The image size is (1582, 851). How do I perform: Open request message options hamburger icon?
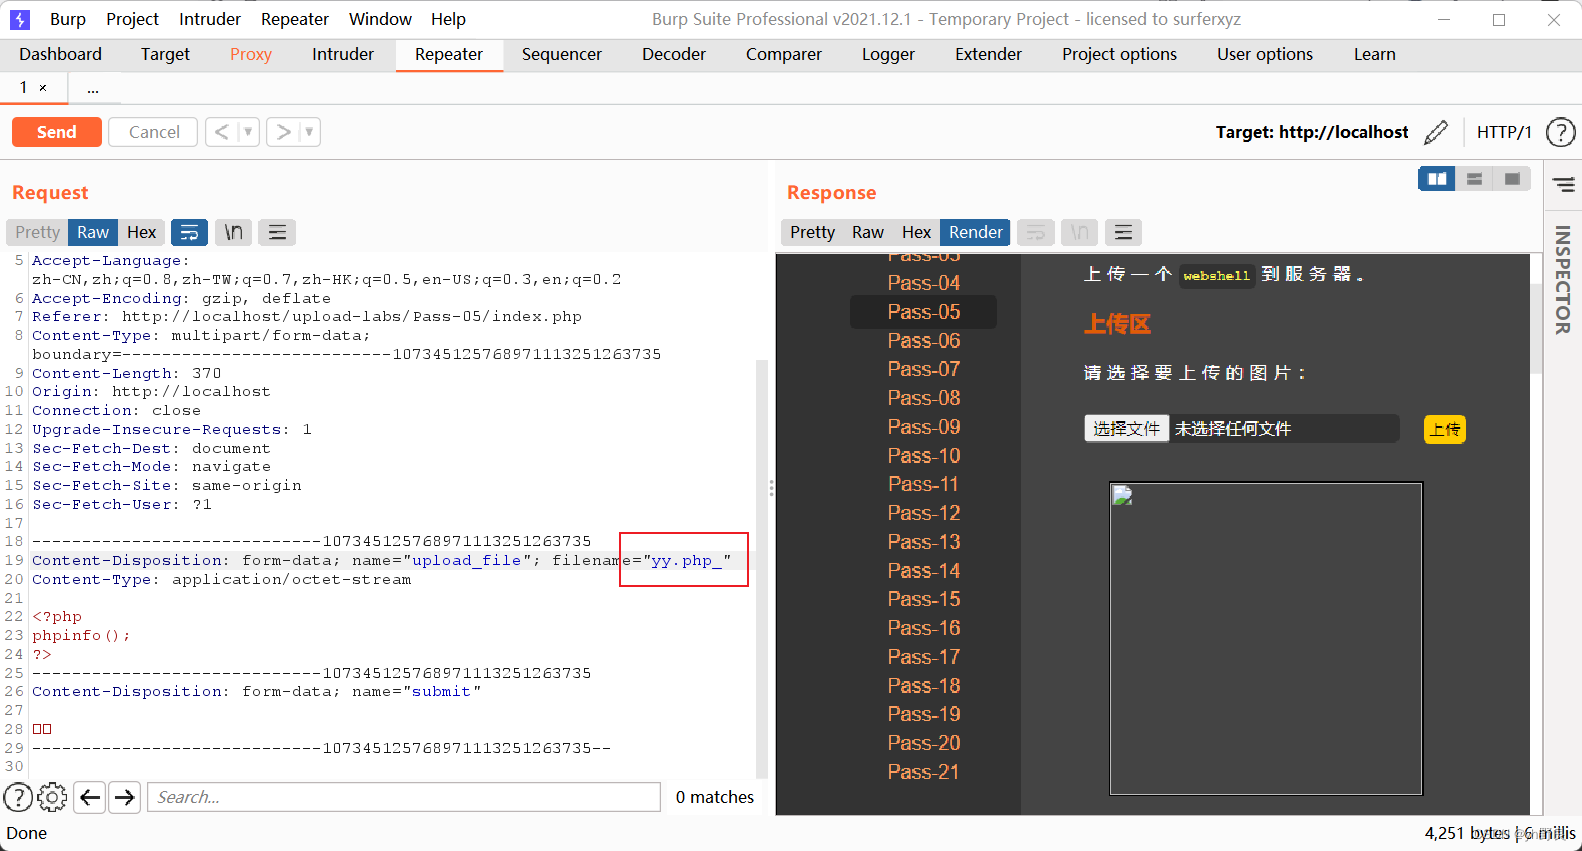tap(277, 232)
